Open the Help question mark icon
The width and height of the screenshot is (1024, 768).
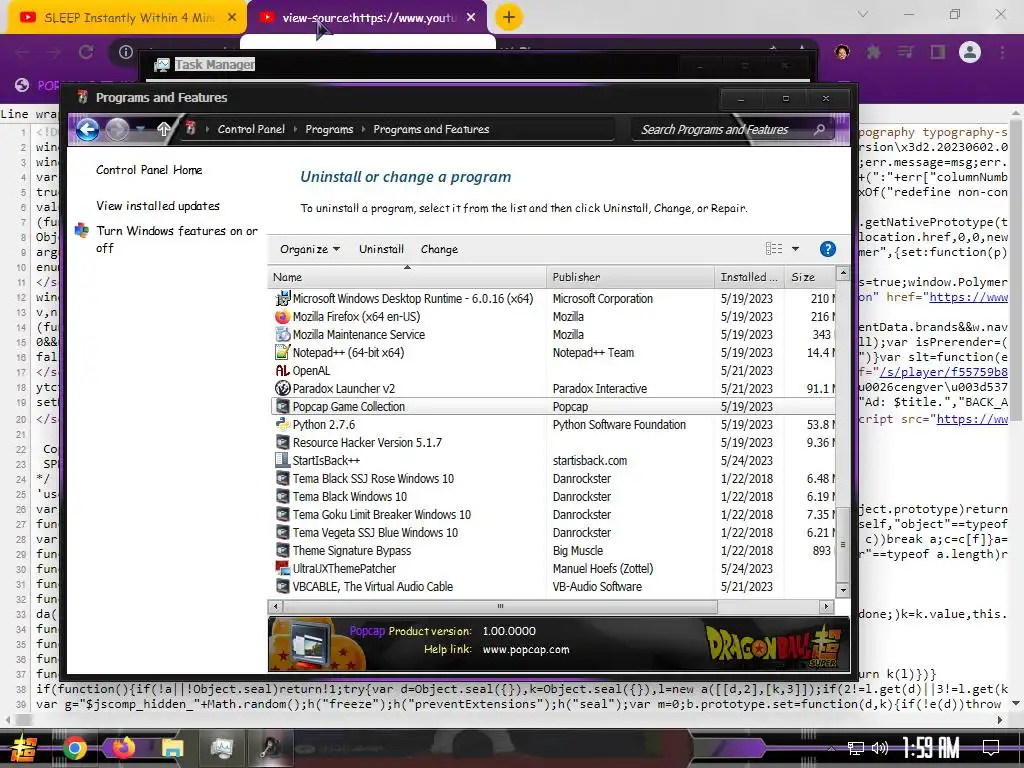827,249
